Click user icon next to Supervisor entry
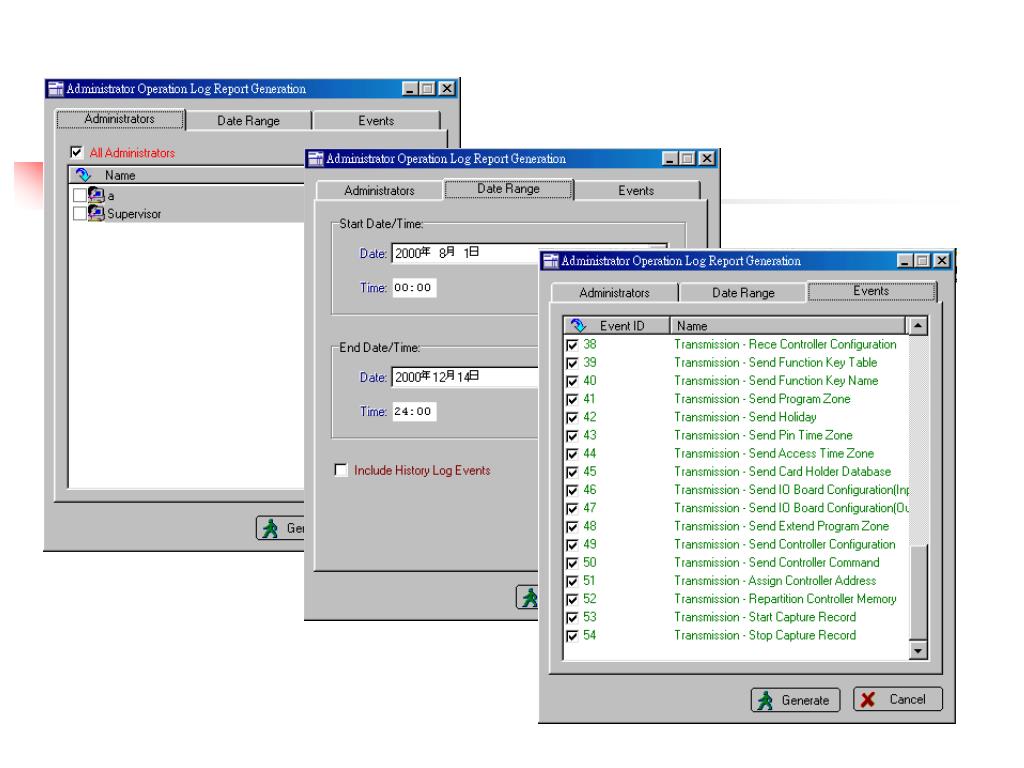 [x=96, y=213]
